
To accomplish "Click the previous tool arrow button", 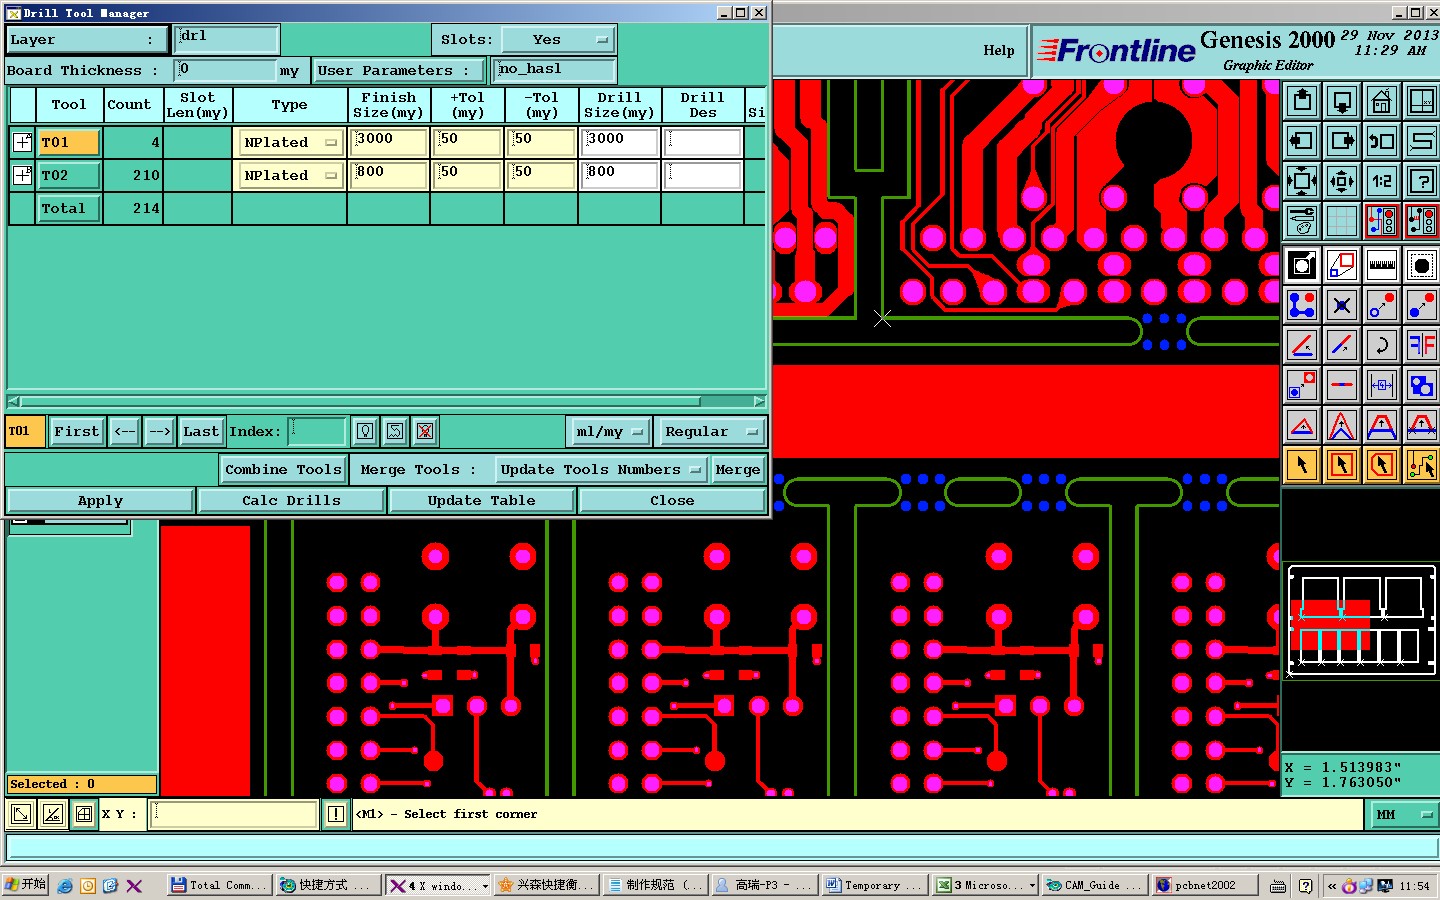I will click(x=124, y=431).
